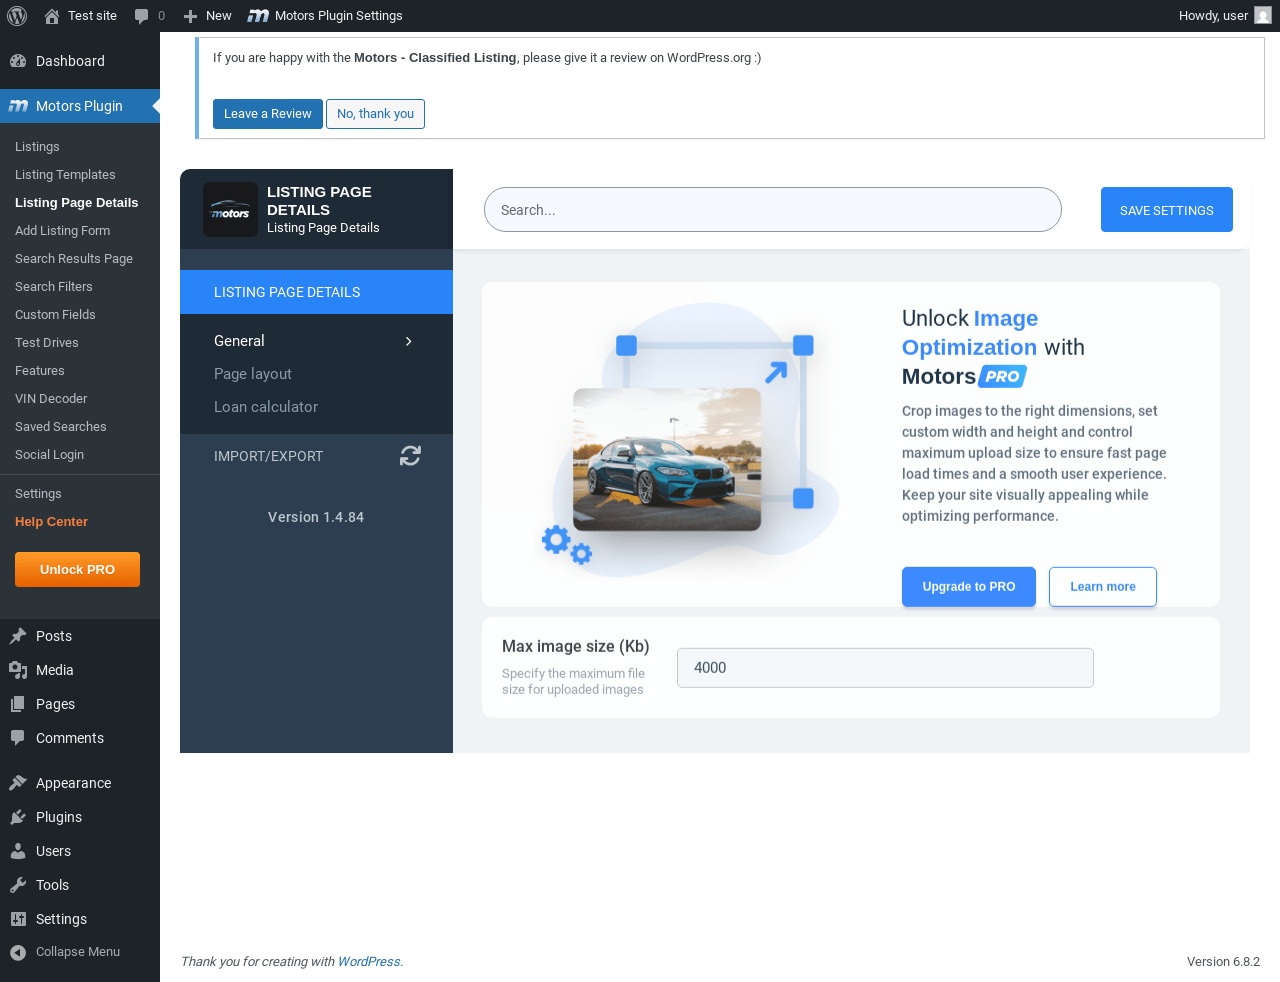The width and height of the screenshot is (1280, 982).
Task: Click the New plus icon
Action: pos(190,16)
